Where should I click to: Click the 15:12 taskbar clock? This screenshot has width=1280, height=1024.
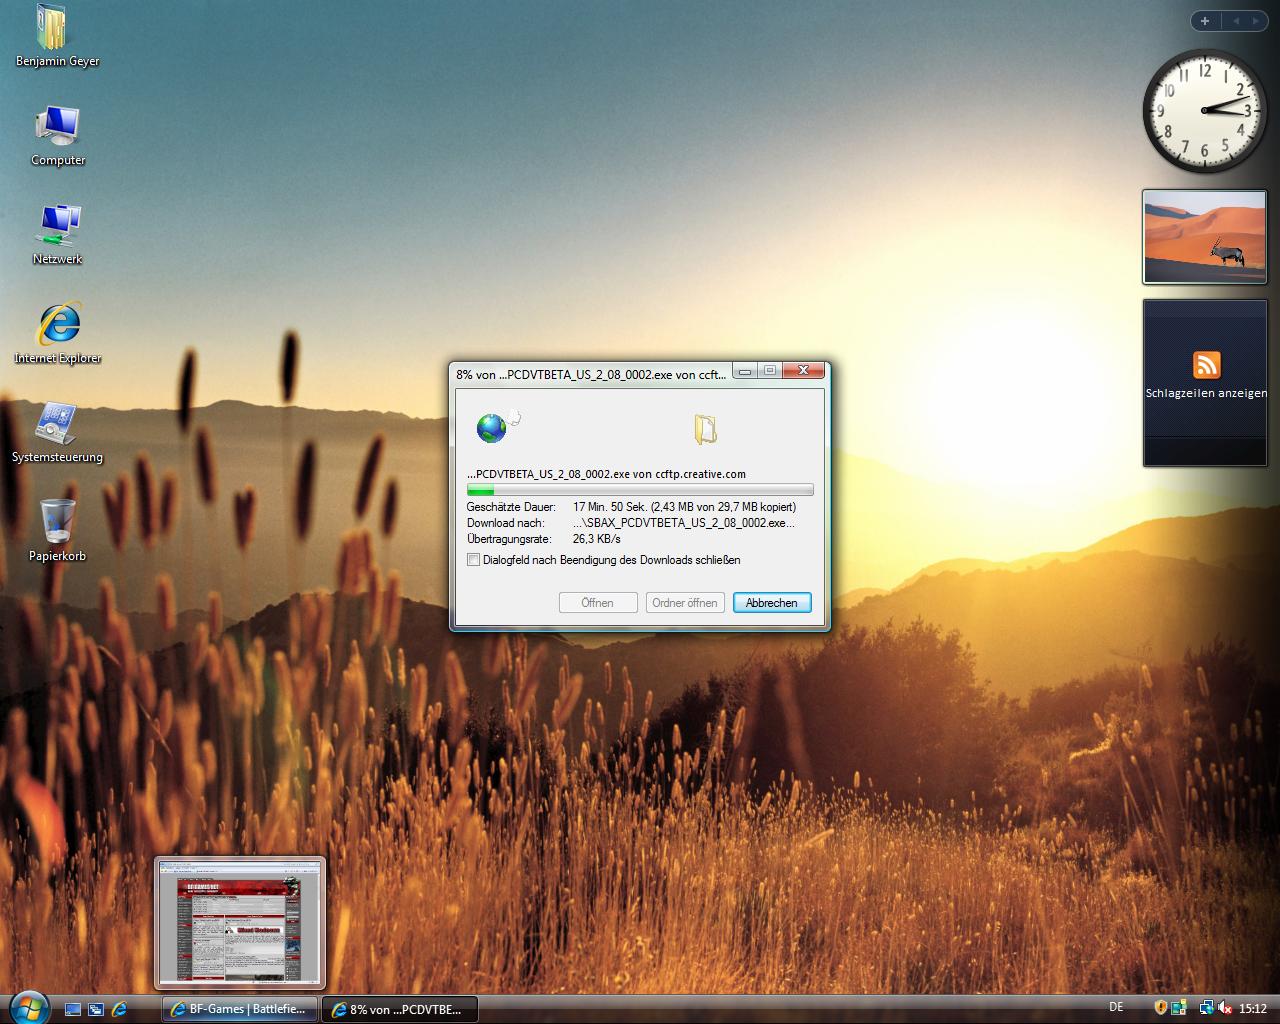[x=1253, y=1008]
